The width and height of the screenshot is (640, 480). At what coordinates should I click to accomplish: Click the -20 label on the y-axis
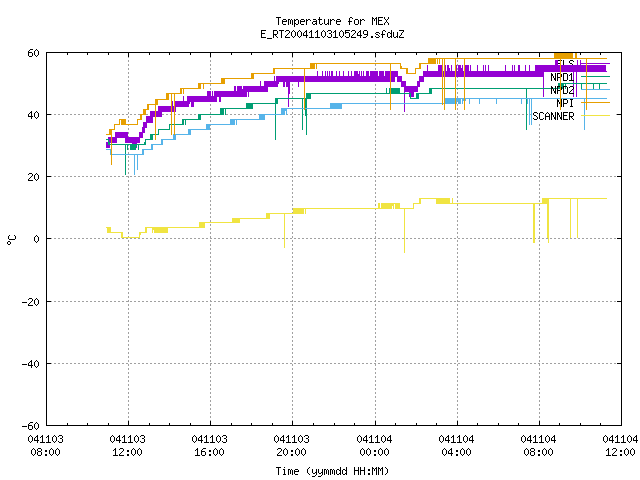click(31, 302)
